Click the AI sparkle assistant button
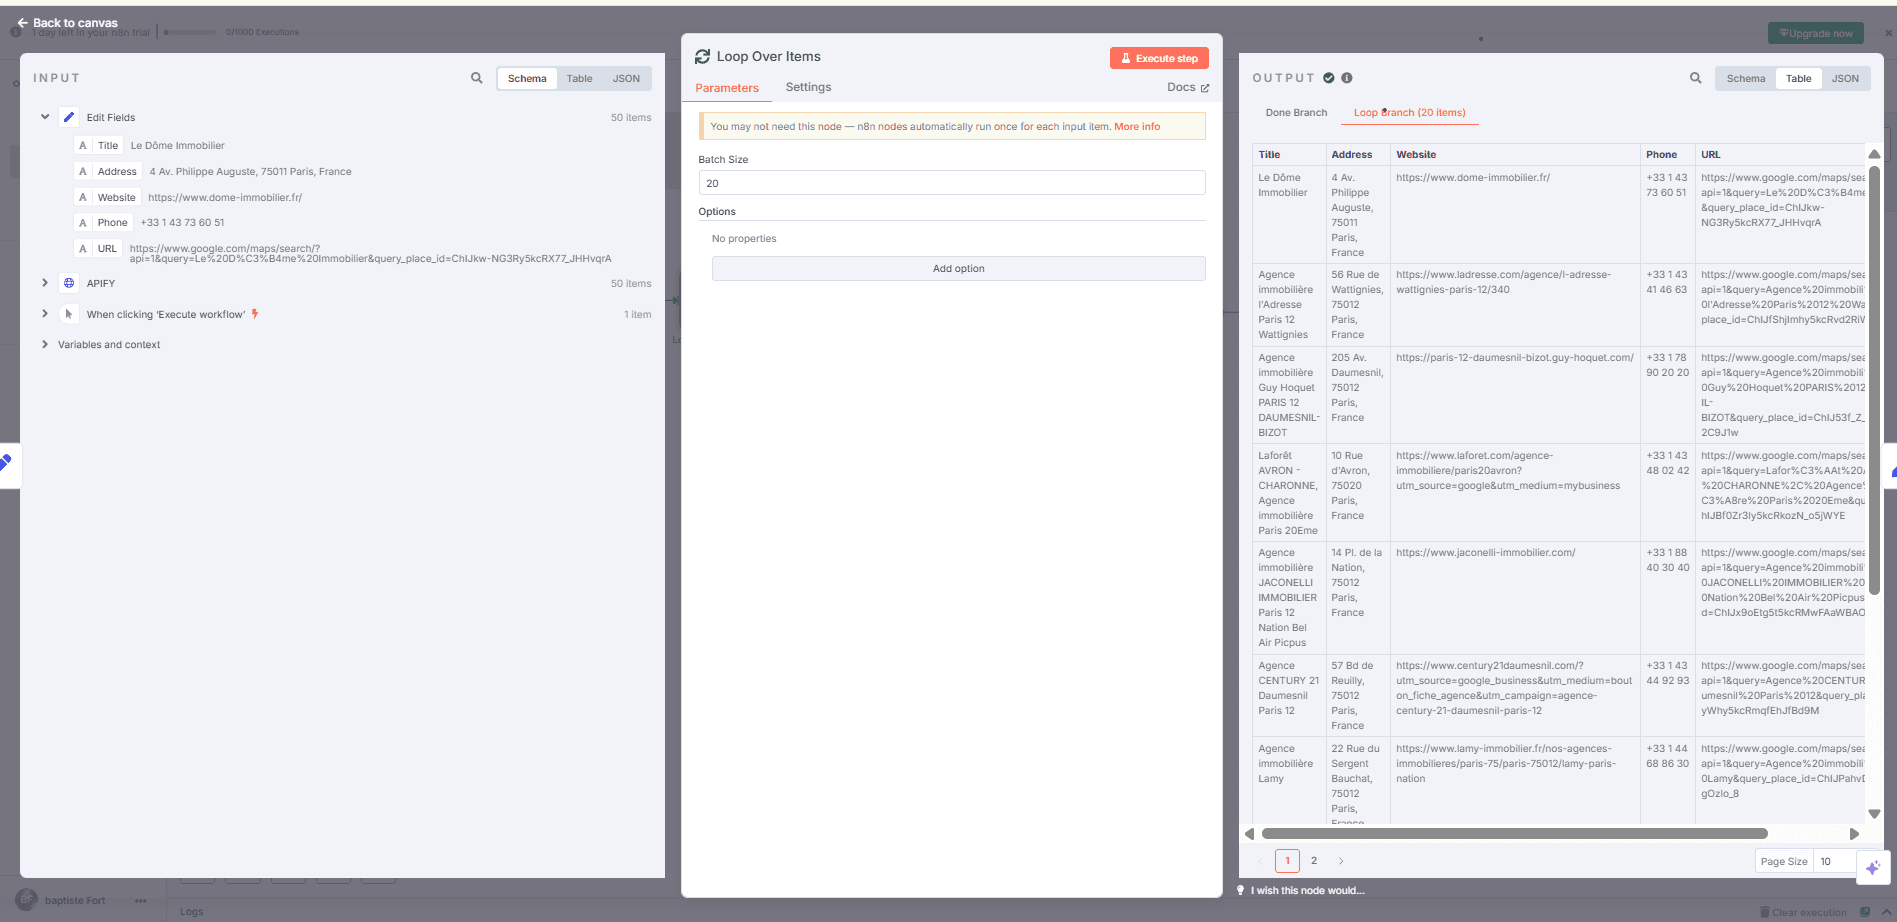 coord(1873,867)
